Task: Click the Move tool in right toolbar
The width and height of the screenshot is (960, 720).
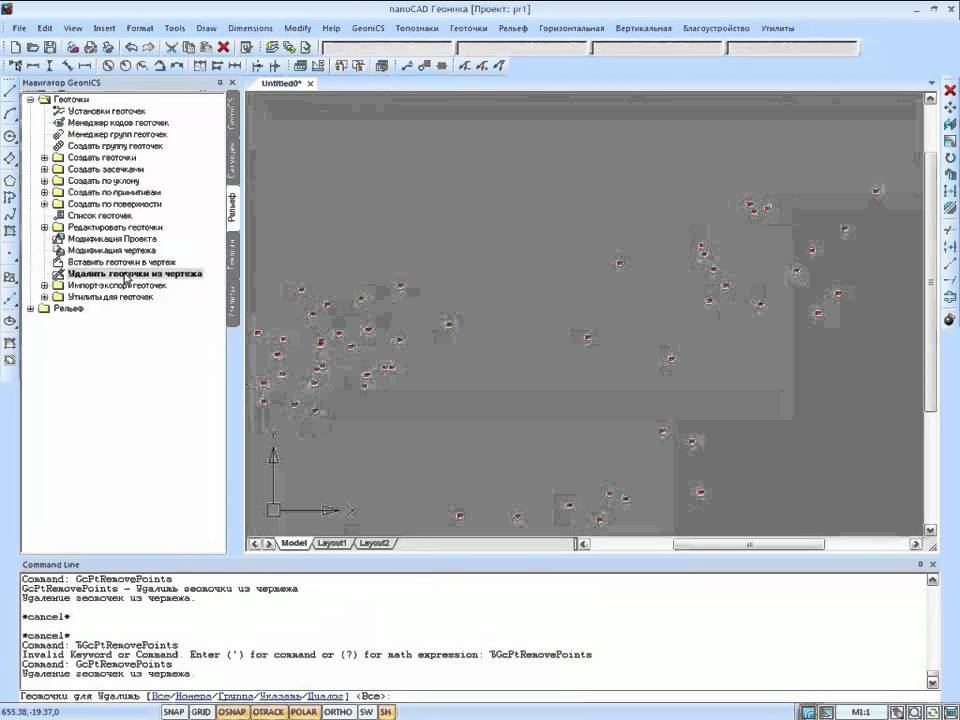Action: (x=950, y=108)
